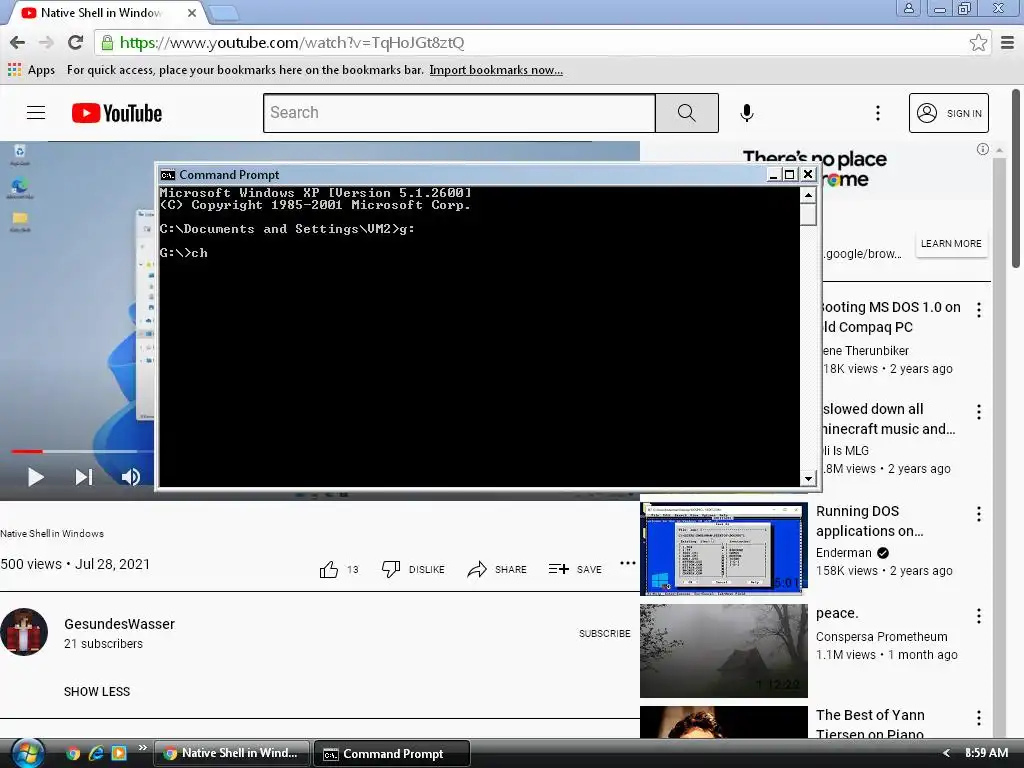Click the SHARE arrow button
1024x768 pixels.
(x=497, y=569)
